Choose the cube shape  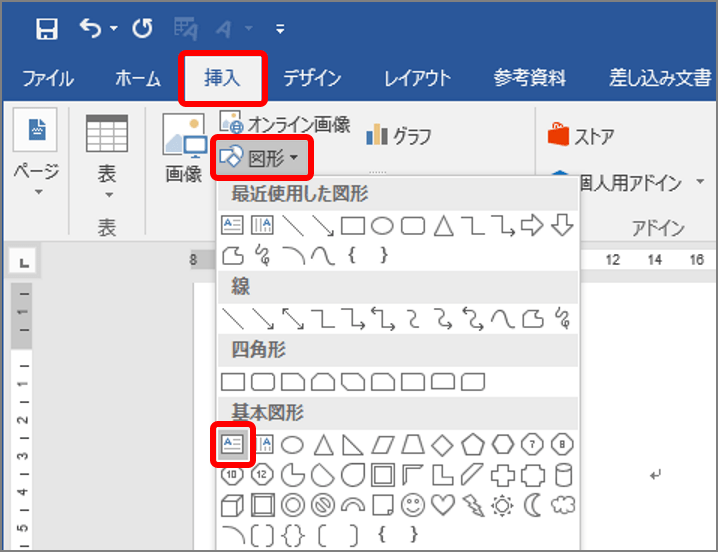[232, 506]
